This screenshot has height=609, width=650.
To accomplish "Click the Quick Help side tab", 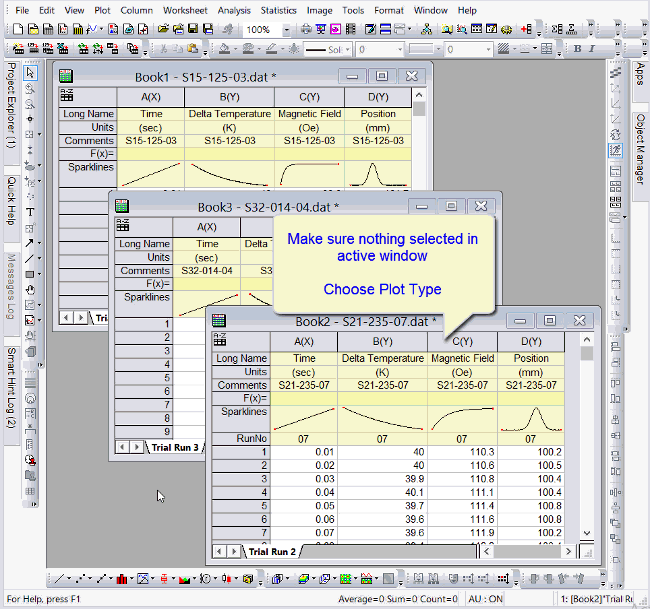I will (x=10, y=202).
